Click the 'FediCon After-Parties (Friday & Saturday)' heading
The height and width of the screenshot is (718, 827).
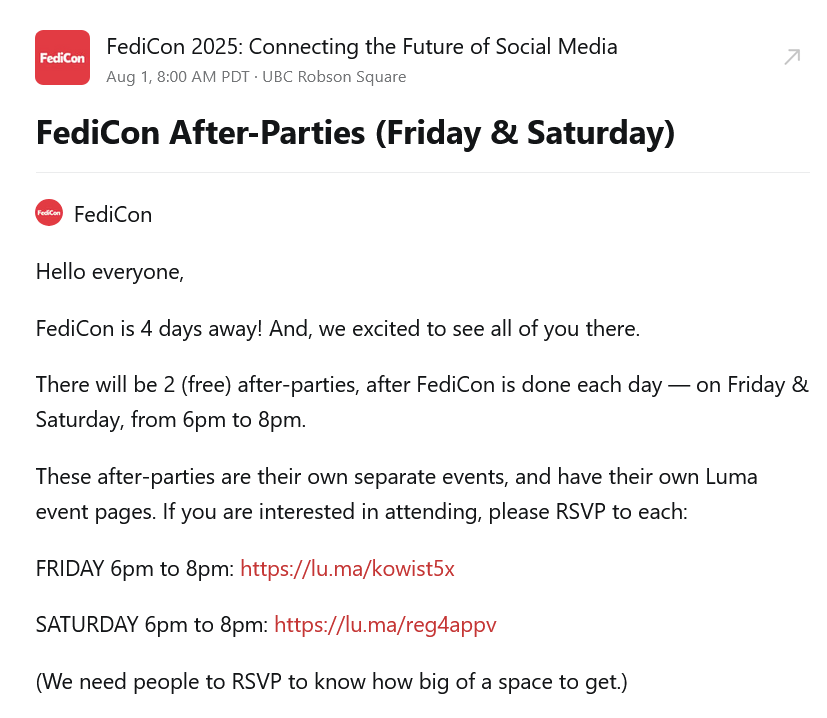(355, 132)
